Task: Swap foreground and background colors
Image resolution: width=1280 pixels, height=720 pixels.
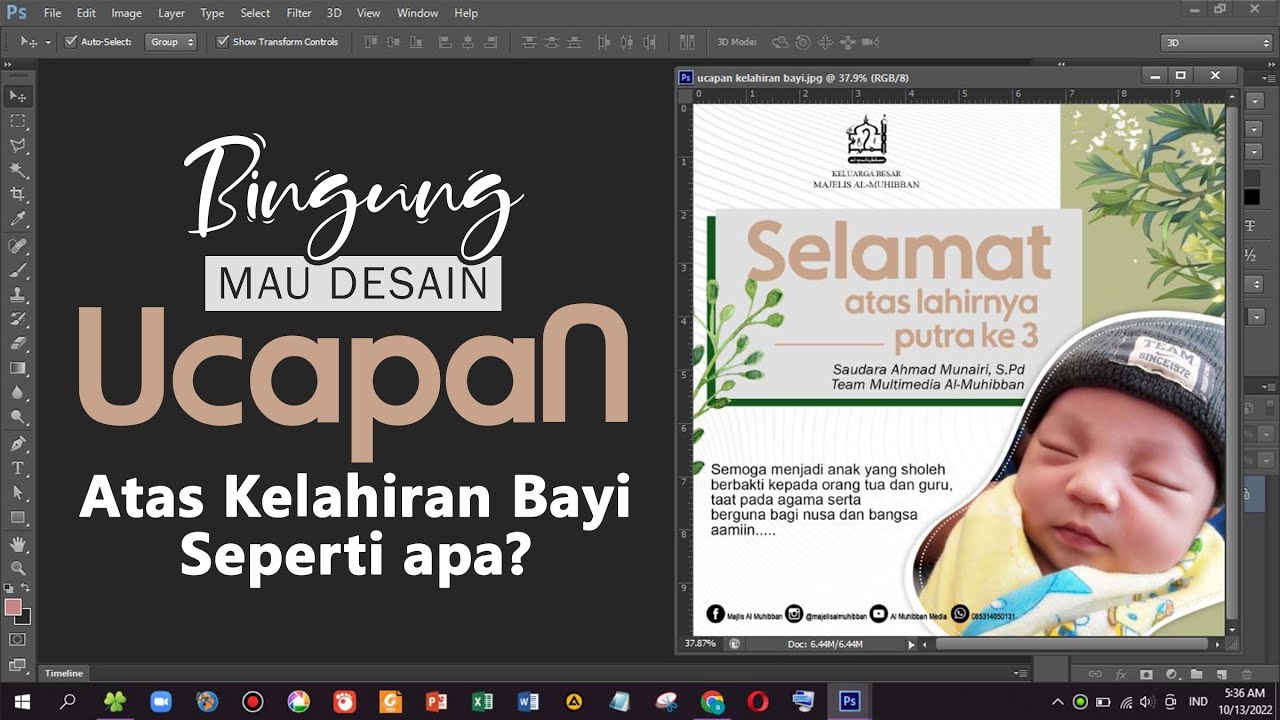Action: pos(27,588)
